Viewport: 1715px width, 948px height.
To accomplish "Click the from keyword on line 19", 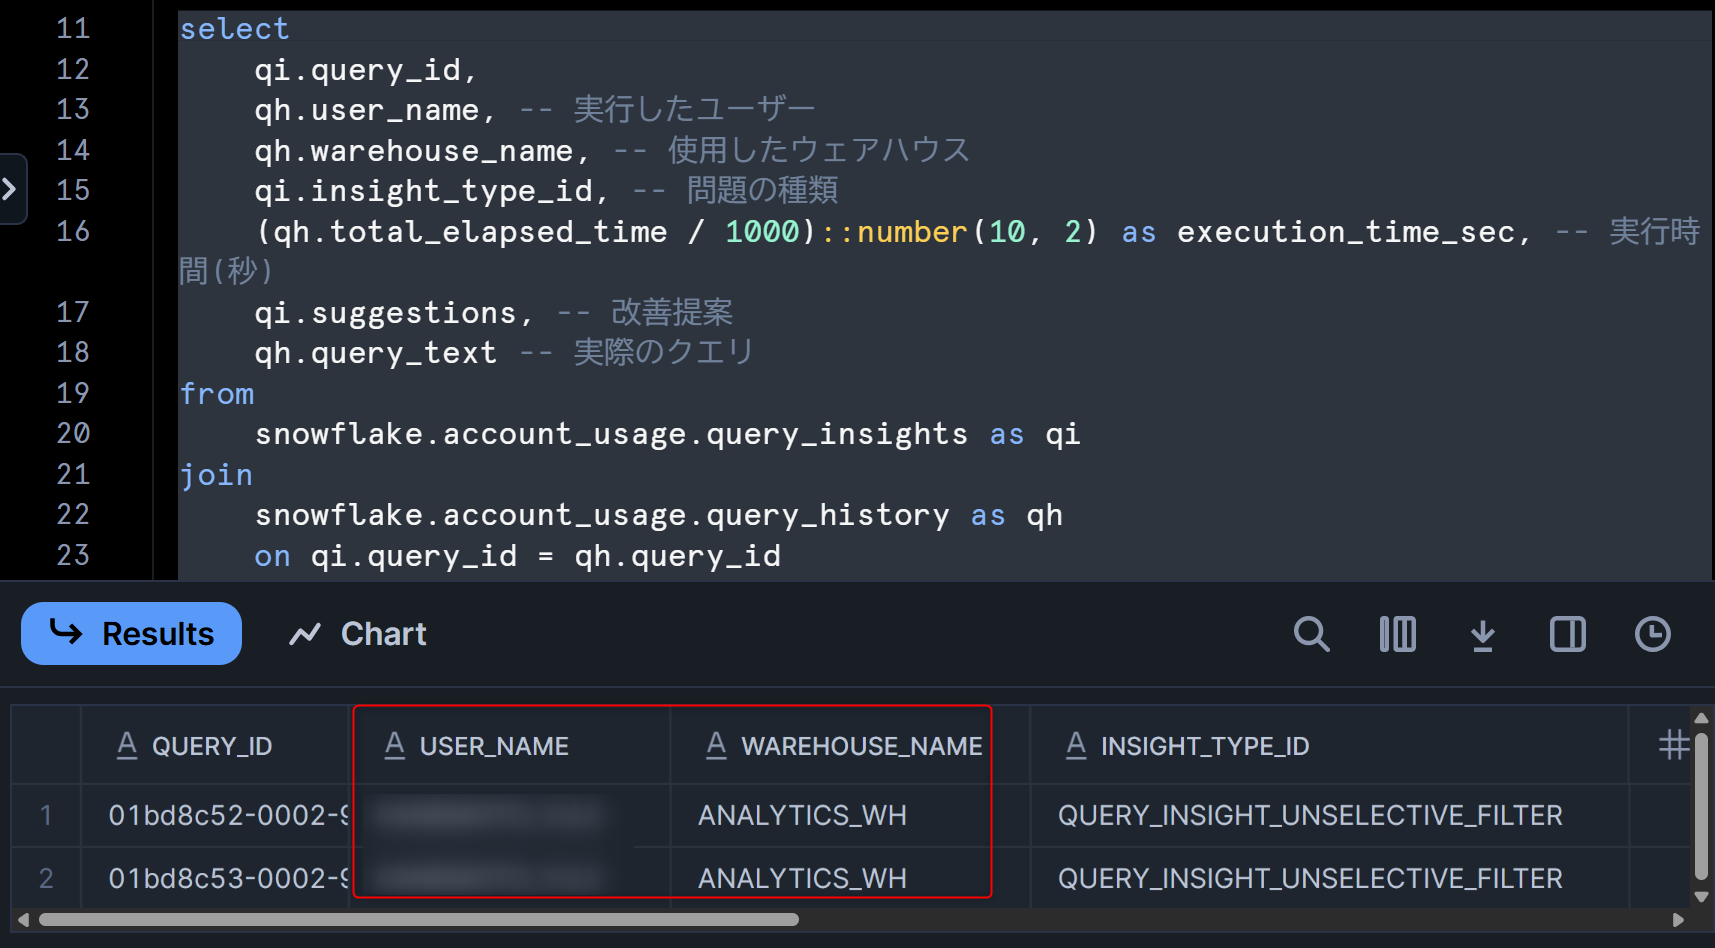I will pyautogui.click(x=217, y=394).
